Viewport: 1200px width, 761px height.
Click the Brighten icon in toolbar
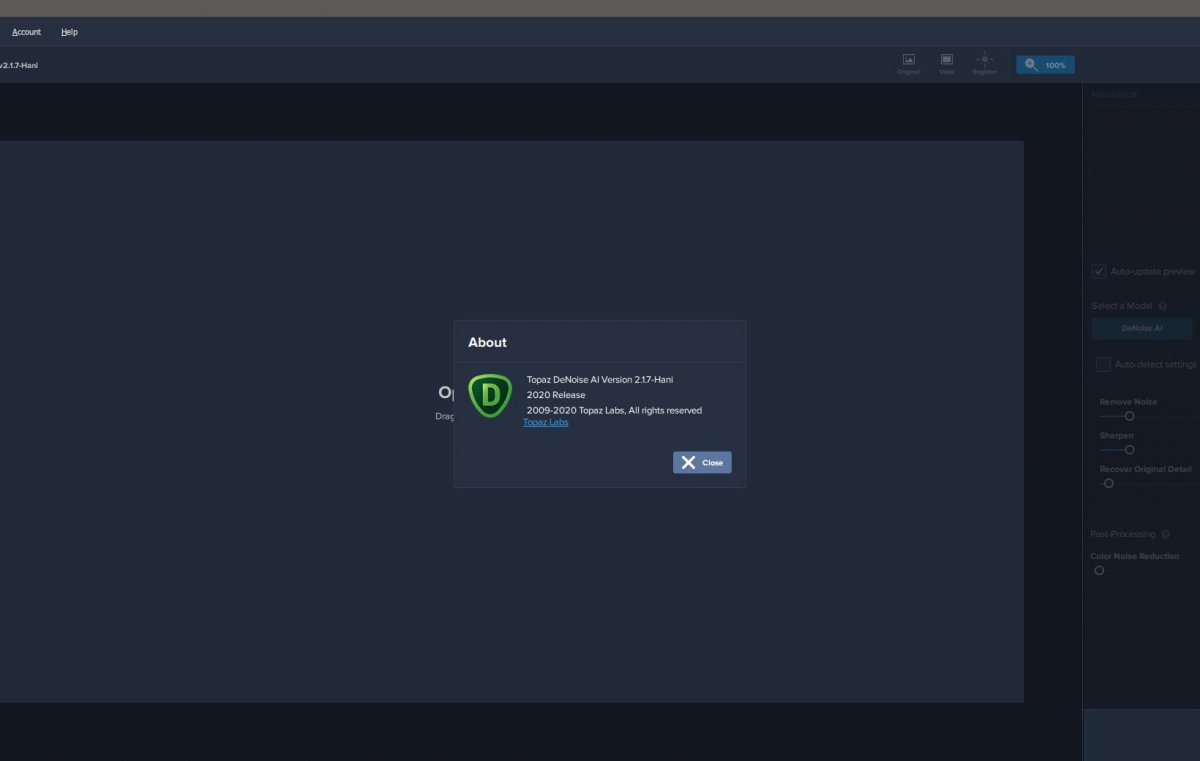tap(984, 64)
